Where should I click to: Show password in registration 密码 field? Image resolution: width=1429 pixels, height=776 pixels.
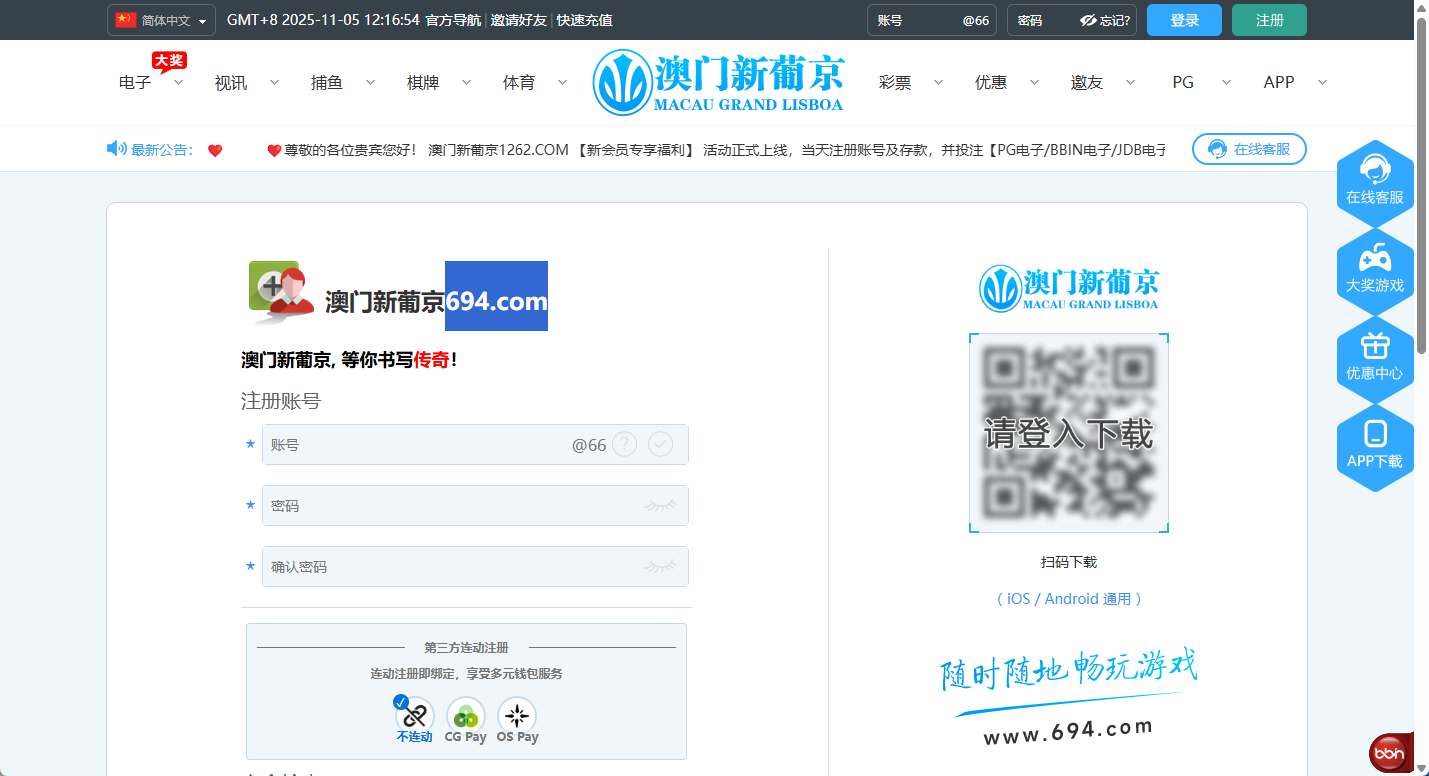(x=659, y=506)
